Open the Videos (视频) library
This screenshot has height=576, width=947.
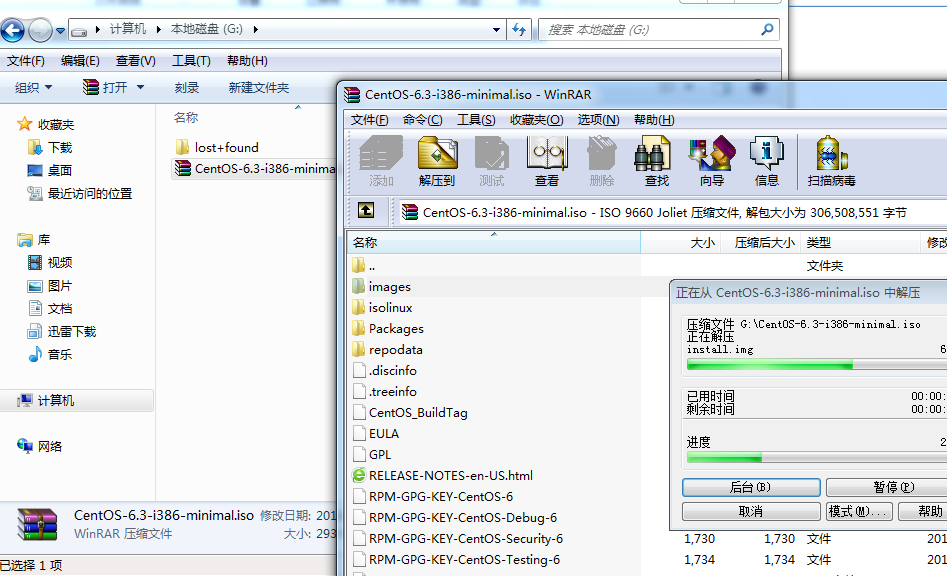[x=50, y=263]
